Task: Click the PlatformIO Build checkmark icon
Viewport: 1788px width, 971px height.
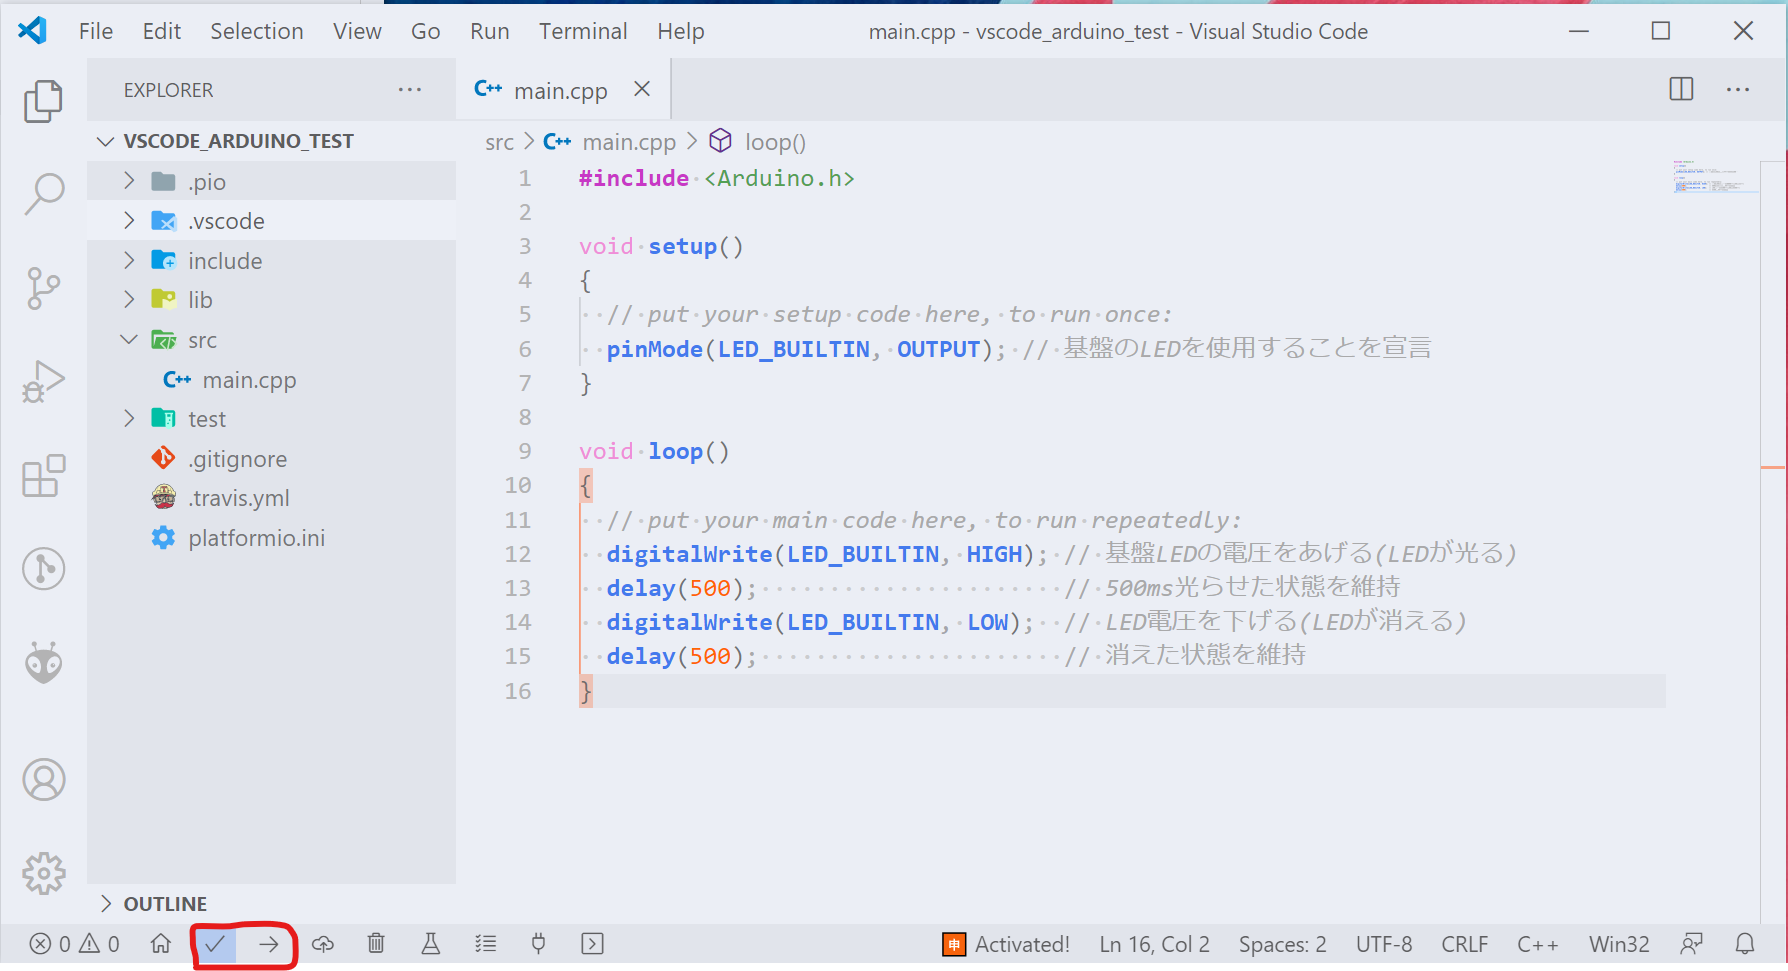Action: click(215, 943)
